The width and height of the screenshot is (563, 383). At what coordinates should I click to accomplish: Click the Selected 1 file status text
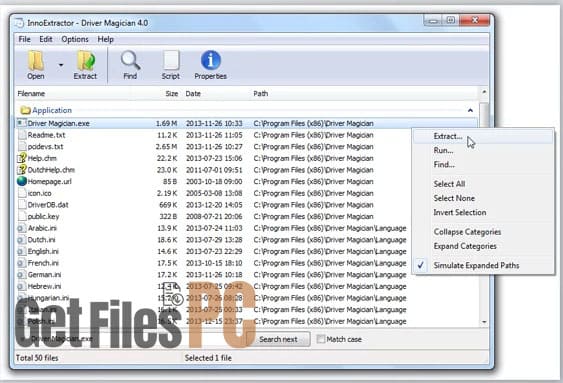tap(208, 358)
